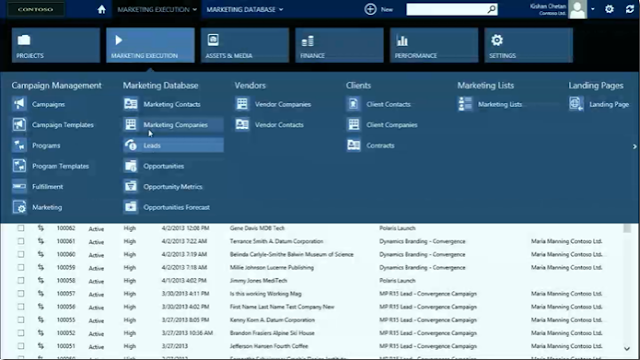Open the top bar settings gear

click(609, 9)
